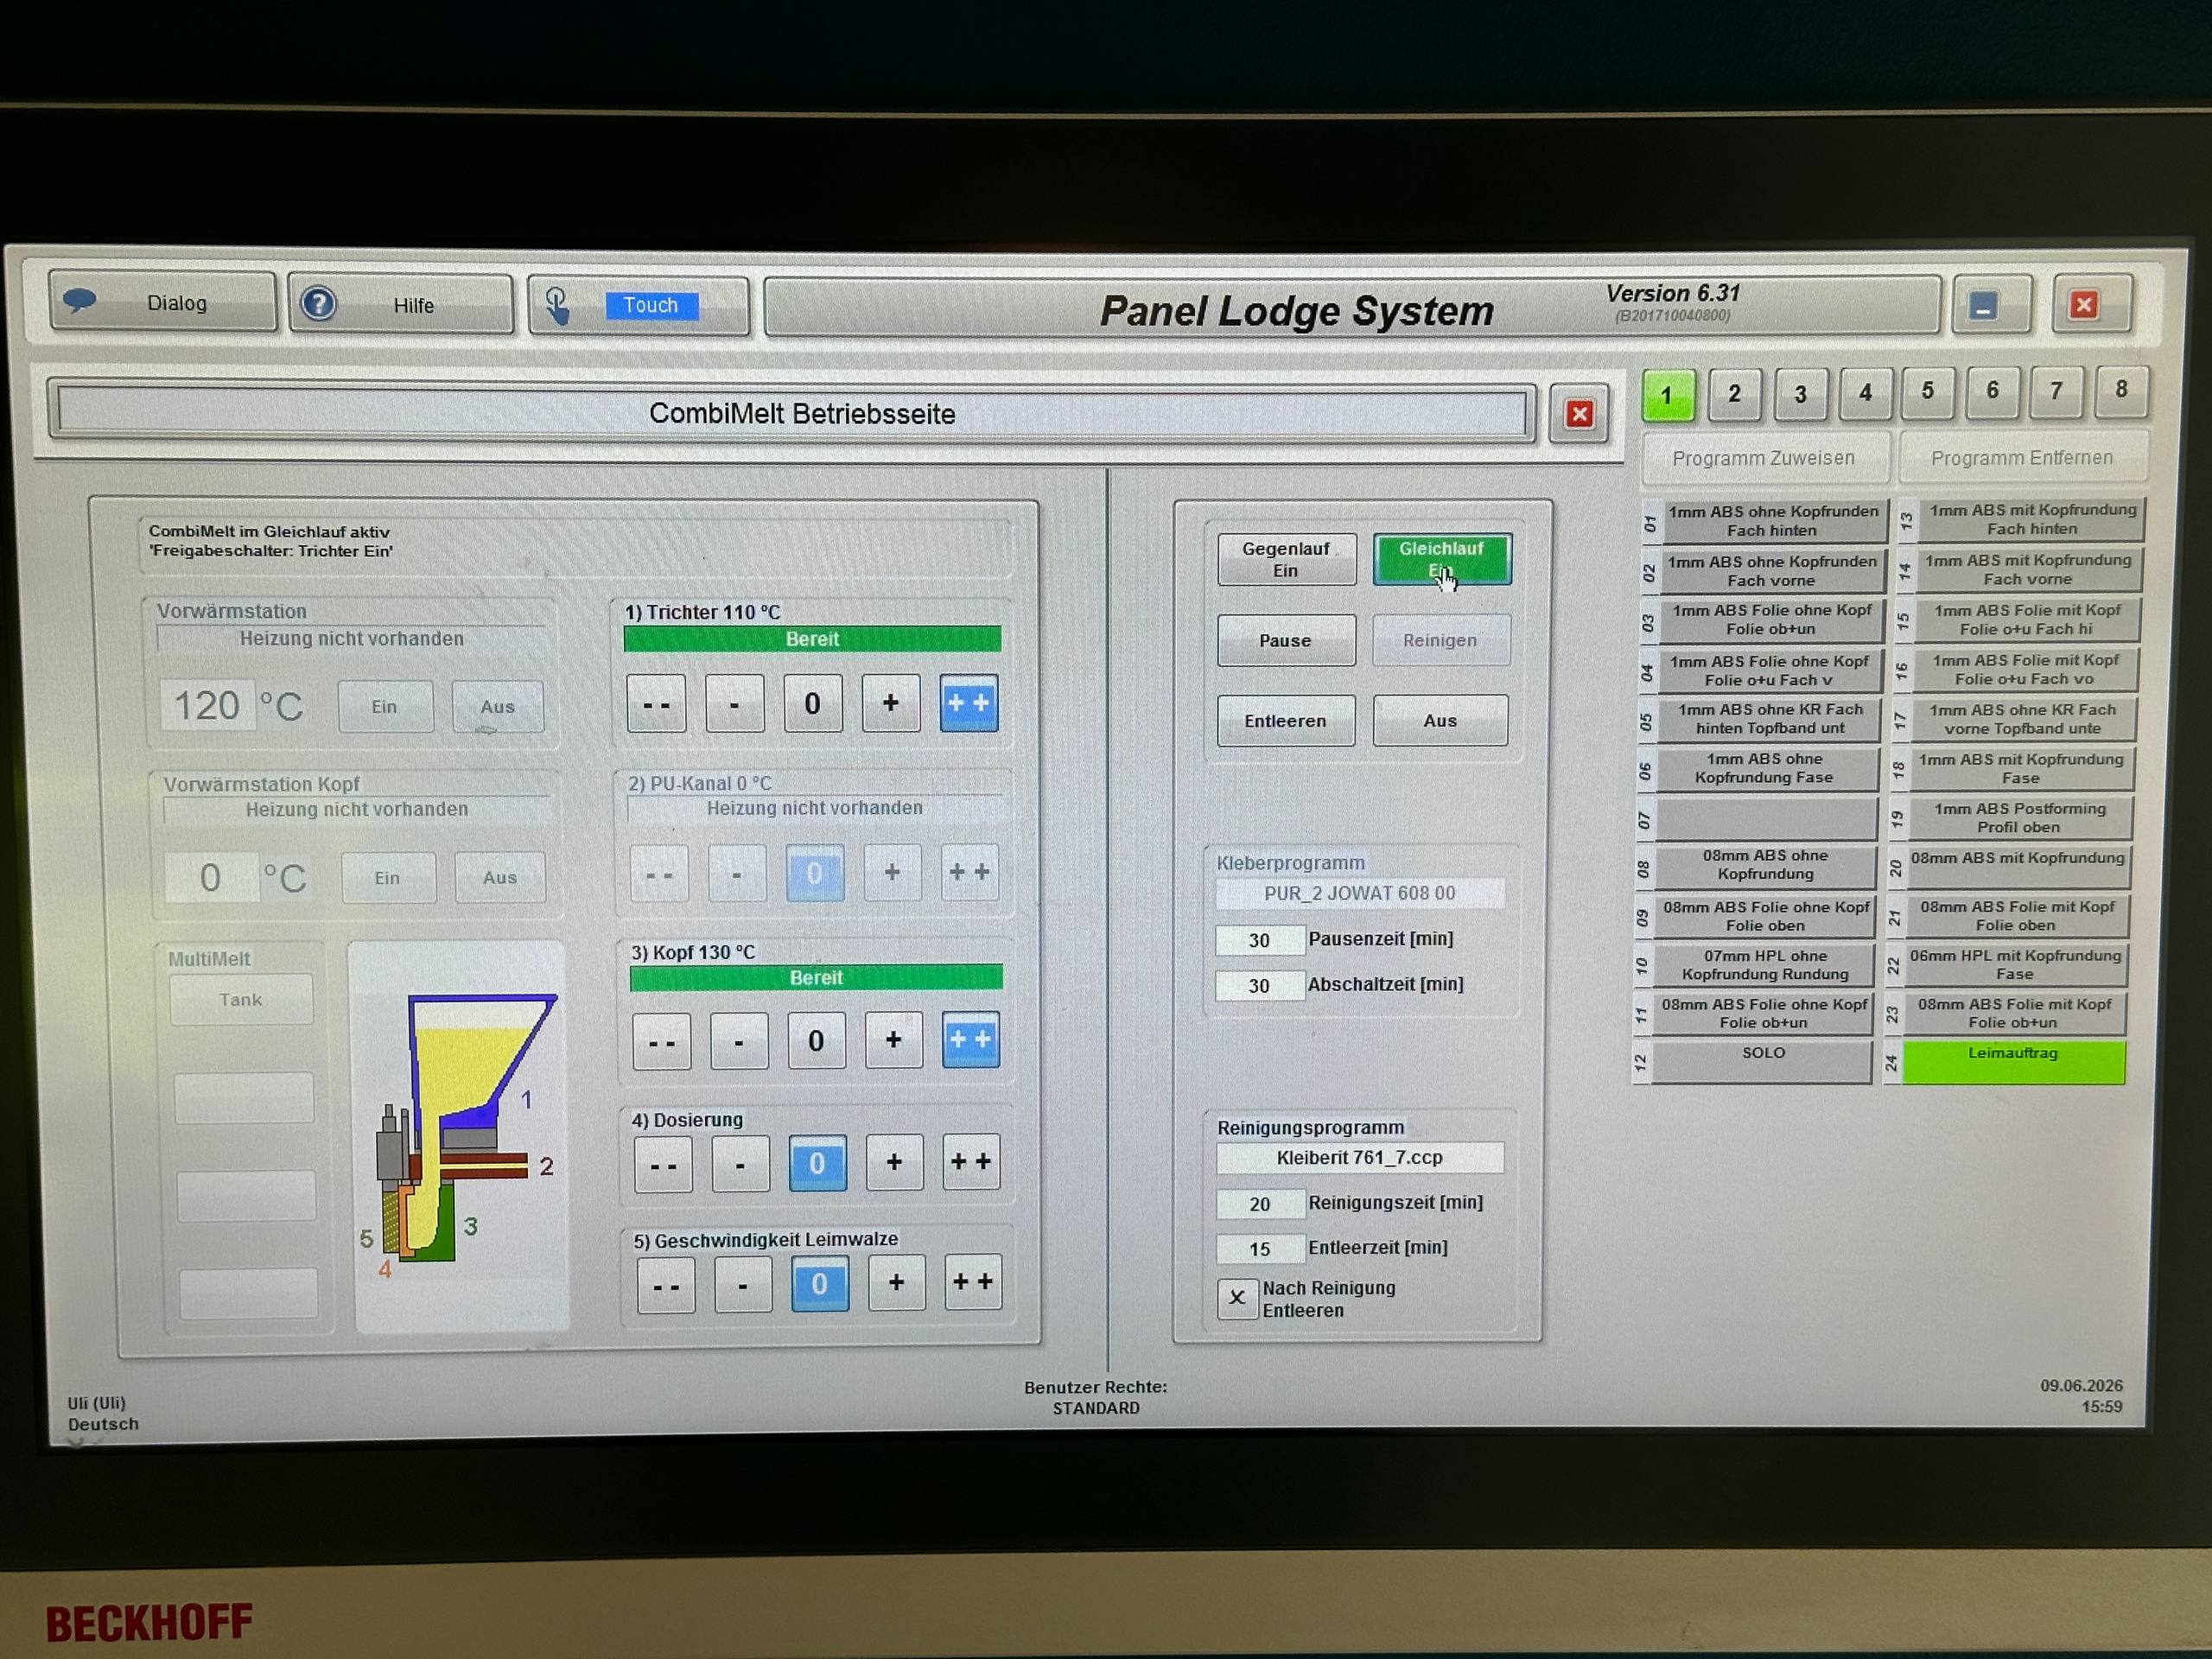The width and height of the screenshot is (2212, 1659).
Task: Turn Vorwärmstation Kopf heating Aus
Action: point(500,878)
